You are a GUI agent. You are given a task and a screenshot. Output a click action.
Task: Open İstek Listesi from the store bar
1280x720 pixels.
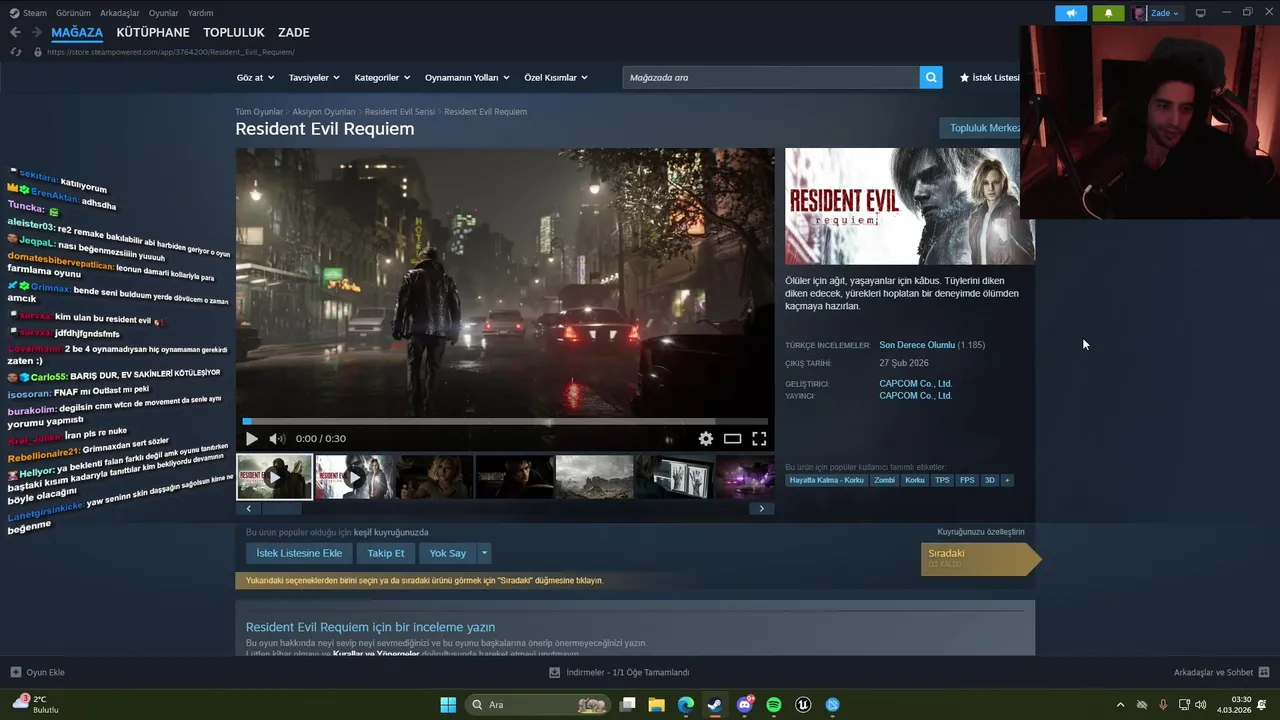[990, 77]
